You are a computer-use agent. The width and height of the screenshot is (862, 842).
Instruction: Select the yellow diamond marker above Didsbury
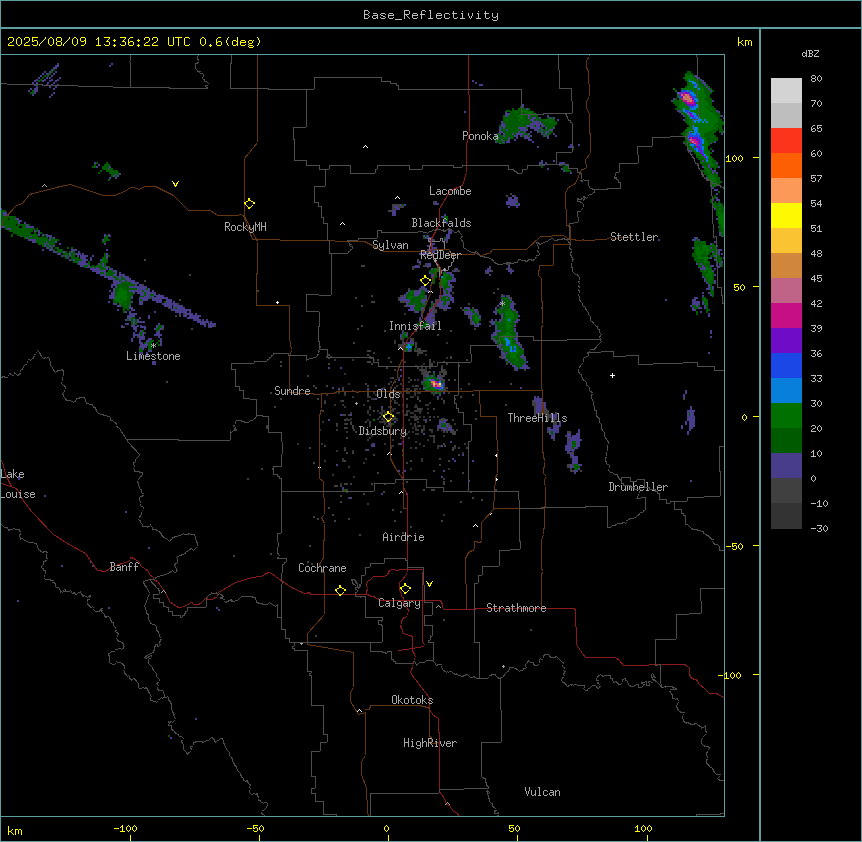(x=388, y=417)
